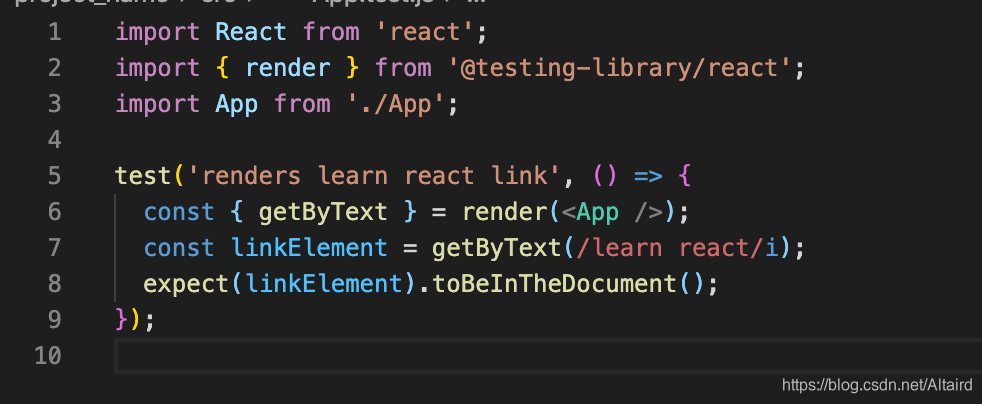
Task: Click getByText in the line 6 destructuring
Action: pos(323,212)
